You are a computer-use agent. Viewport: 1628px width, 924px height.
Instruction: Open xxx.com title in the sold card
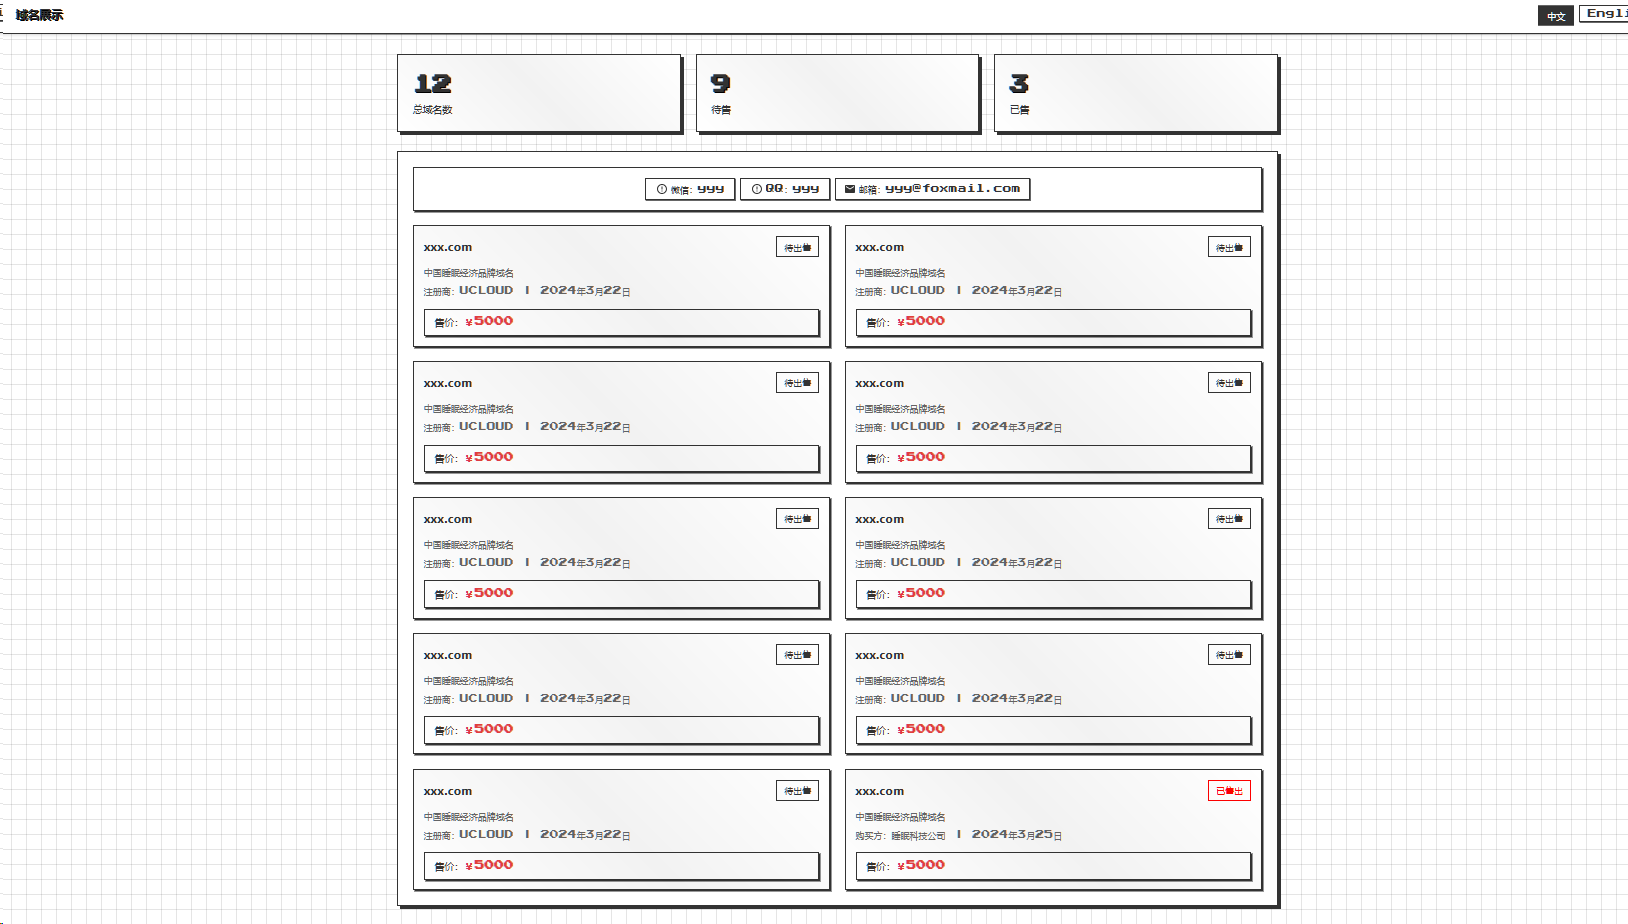(879, 791)
